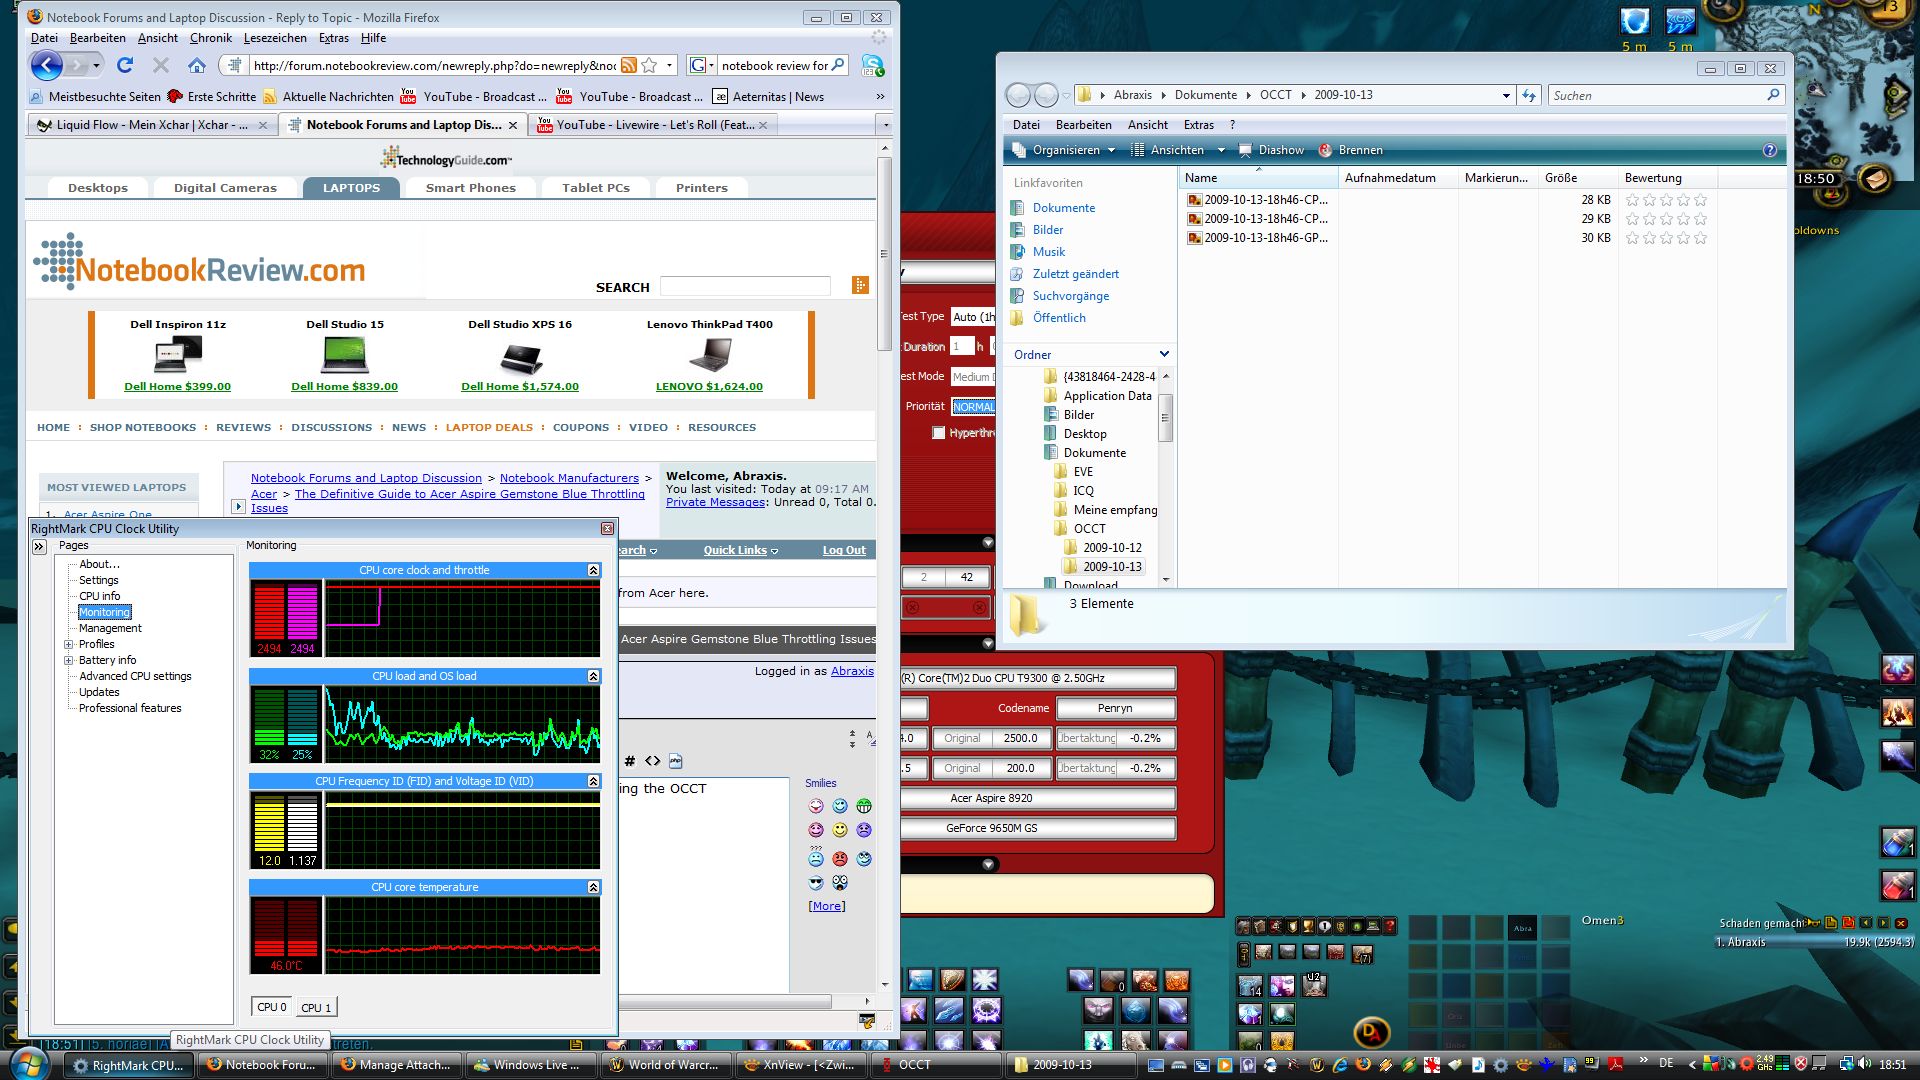
Task: Open the Quick Links menu
Action: tap(740, 551)
